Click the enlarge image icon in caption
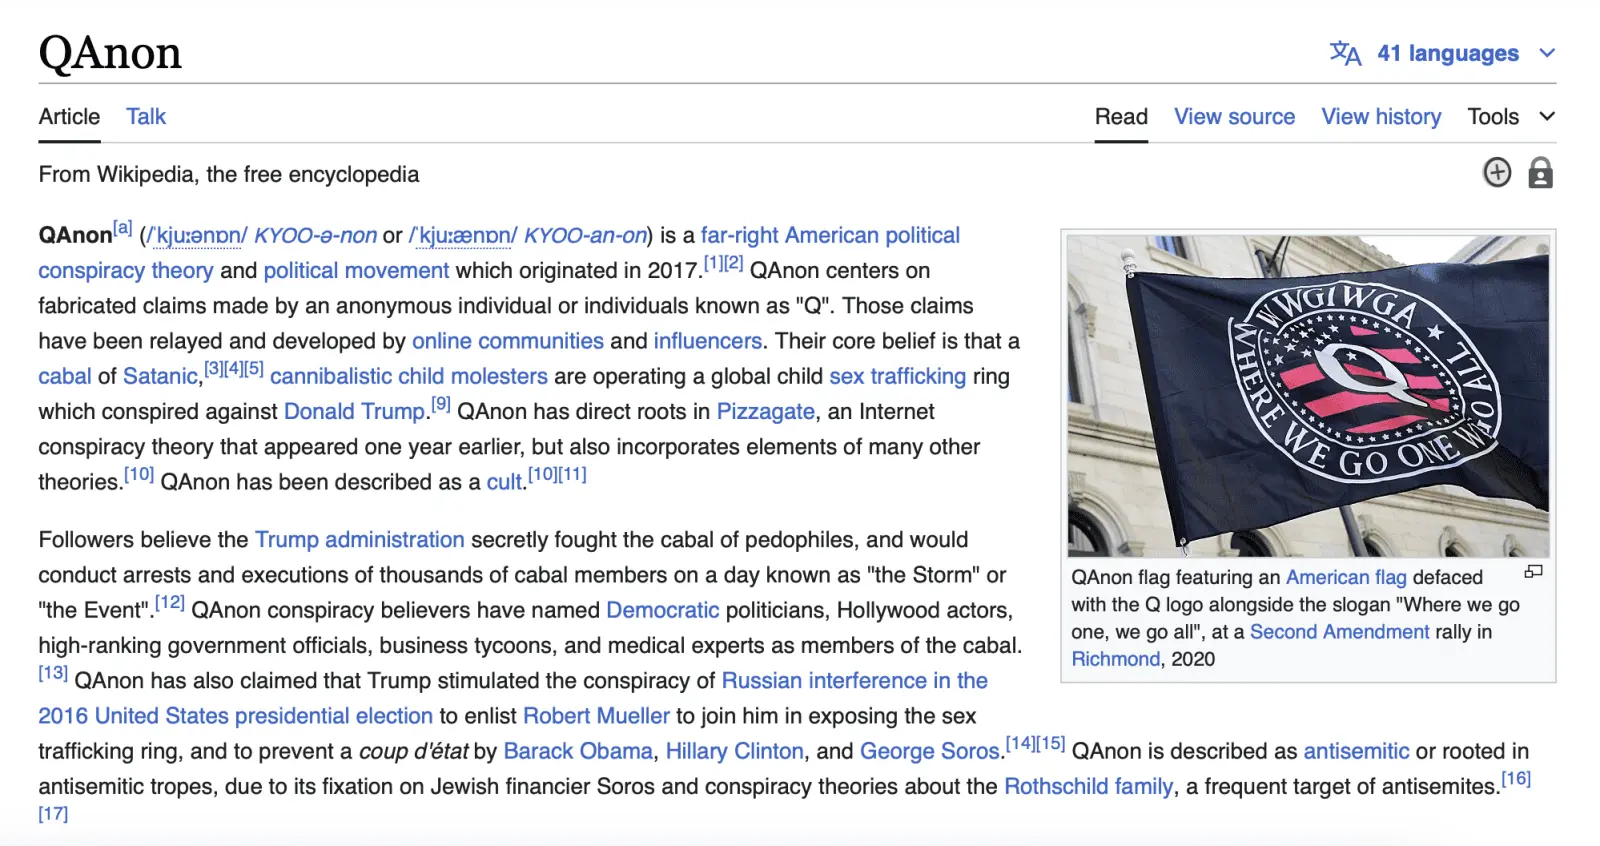This screenshot has width=1600, height=846. (1533, 572)
